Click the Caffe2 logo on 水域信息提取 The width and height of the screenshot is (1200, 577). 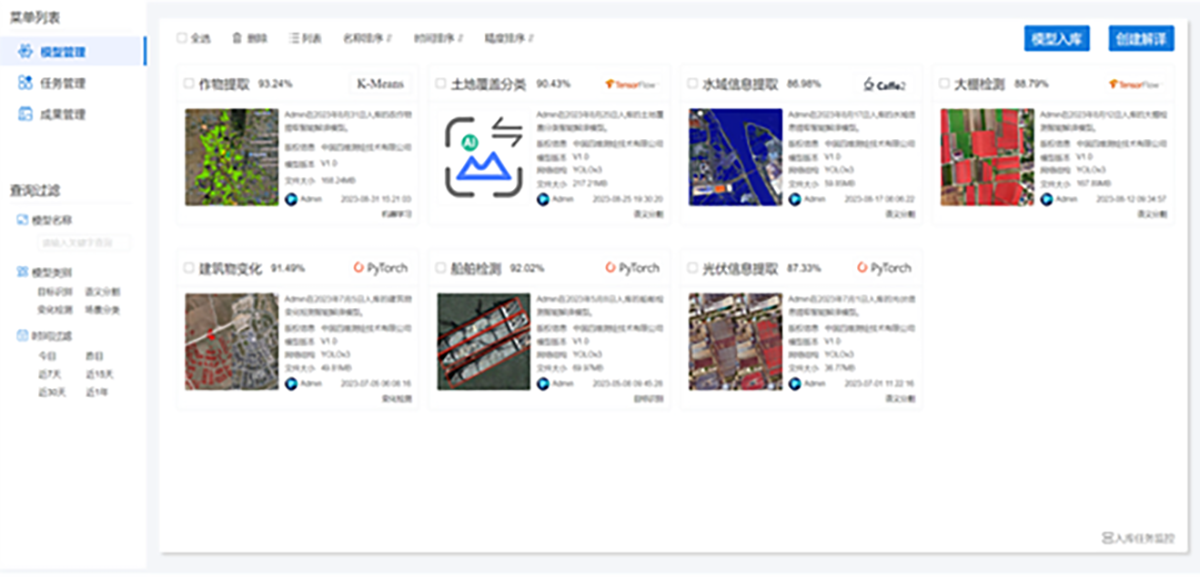point(884,84)
